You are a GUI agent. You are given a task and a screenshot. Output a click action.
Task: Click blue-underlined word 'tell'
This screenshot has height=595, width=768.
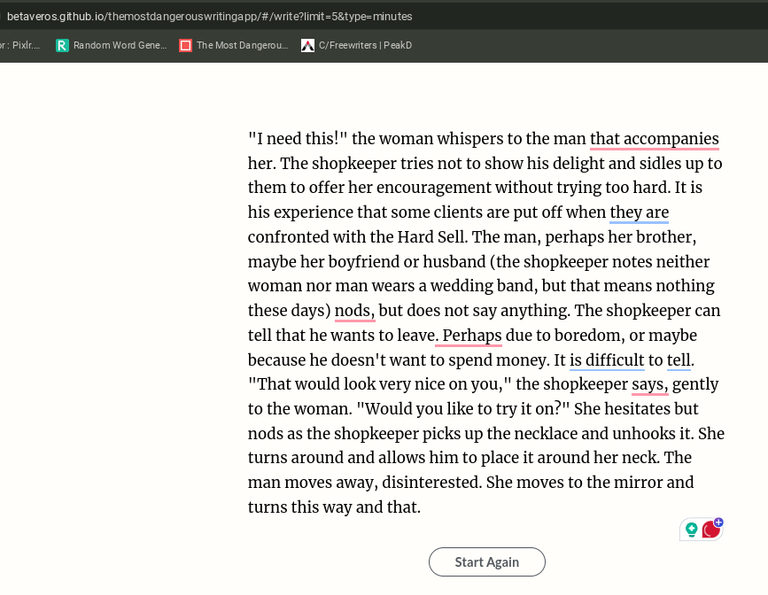coord(678,360)
